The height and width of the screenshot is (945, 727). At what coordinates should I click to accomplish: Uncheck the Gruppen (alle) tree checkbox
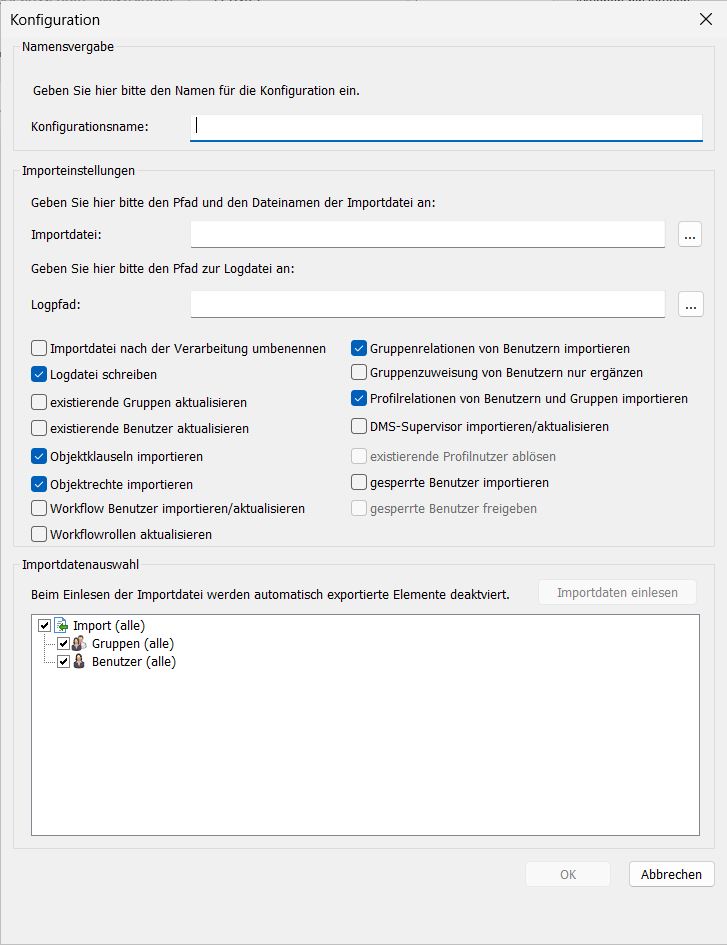pos(63,644)
